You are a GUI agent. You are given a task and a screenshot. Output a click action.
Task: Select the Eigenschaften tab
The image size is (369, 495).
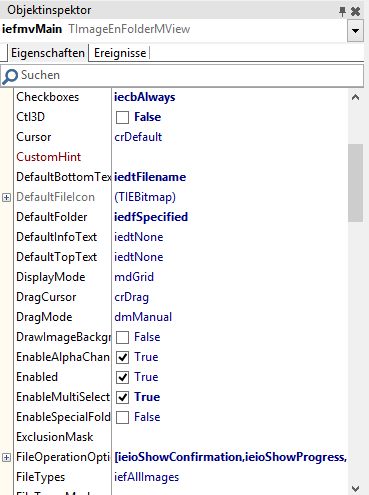tap(48, 53)
